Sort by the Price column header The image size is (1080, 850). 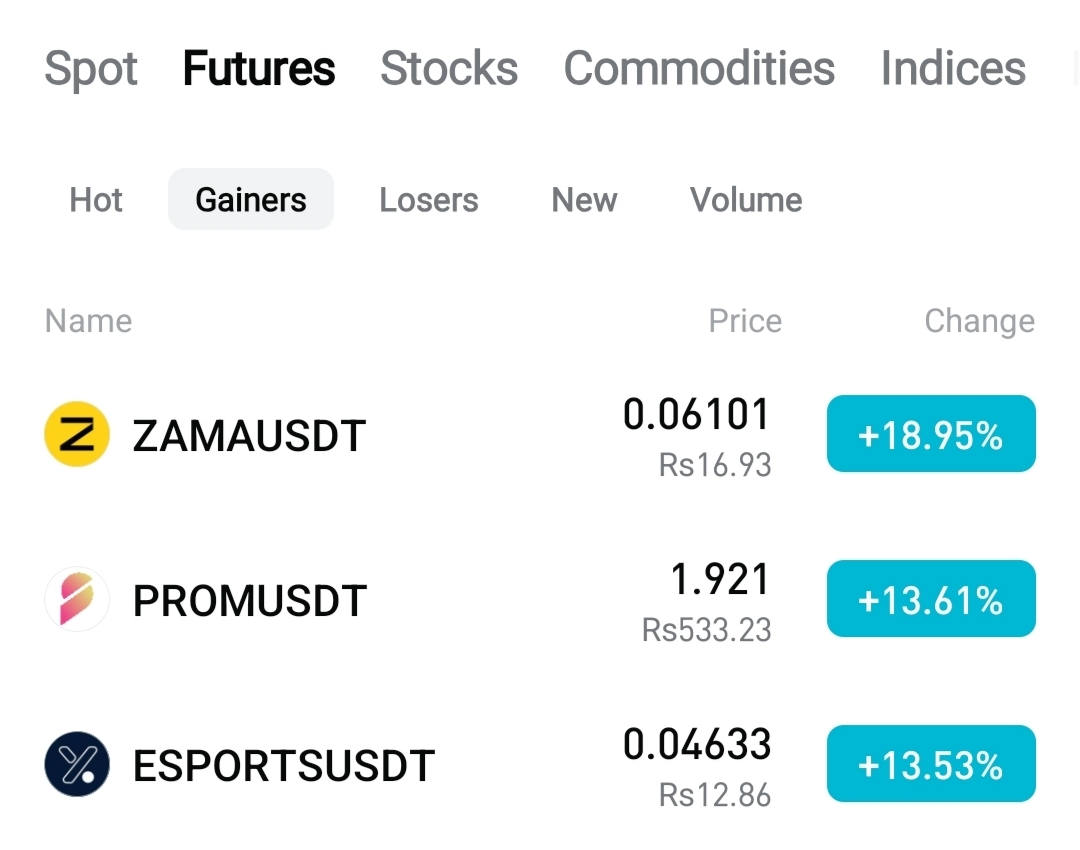click(x=745, y=321)
